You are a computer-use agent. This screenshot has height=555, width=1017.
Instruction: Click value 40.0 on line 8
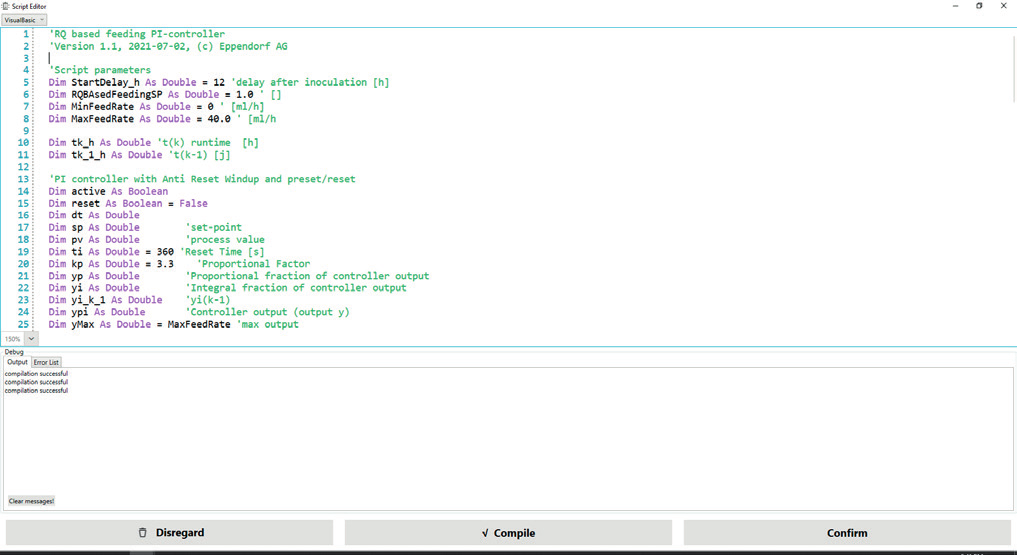tap(219, 119)
